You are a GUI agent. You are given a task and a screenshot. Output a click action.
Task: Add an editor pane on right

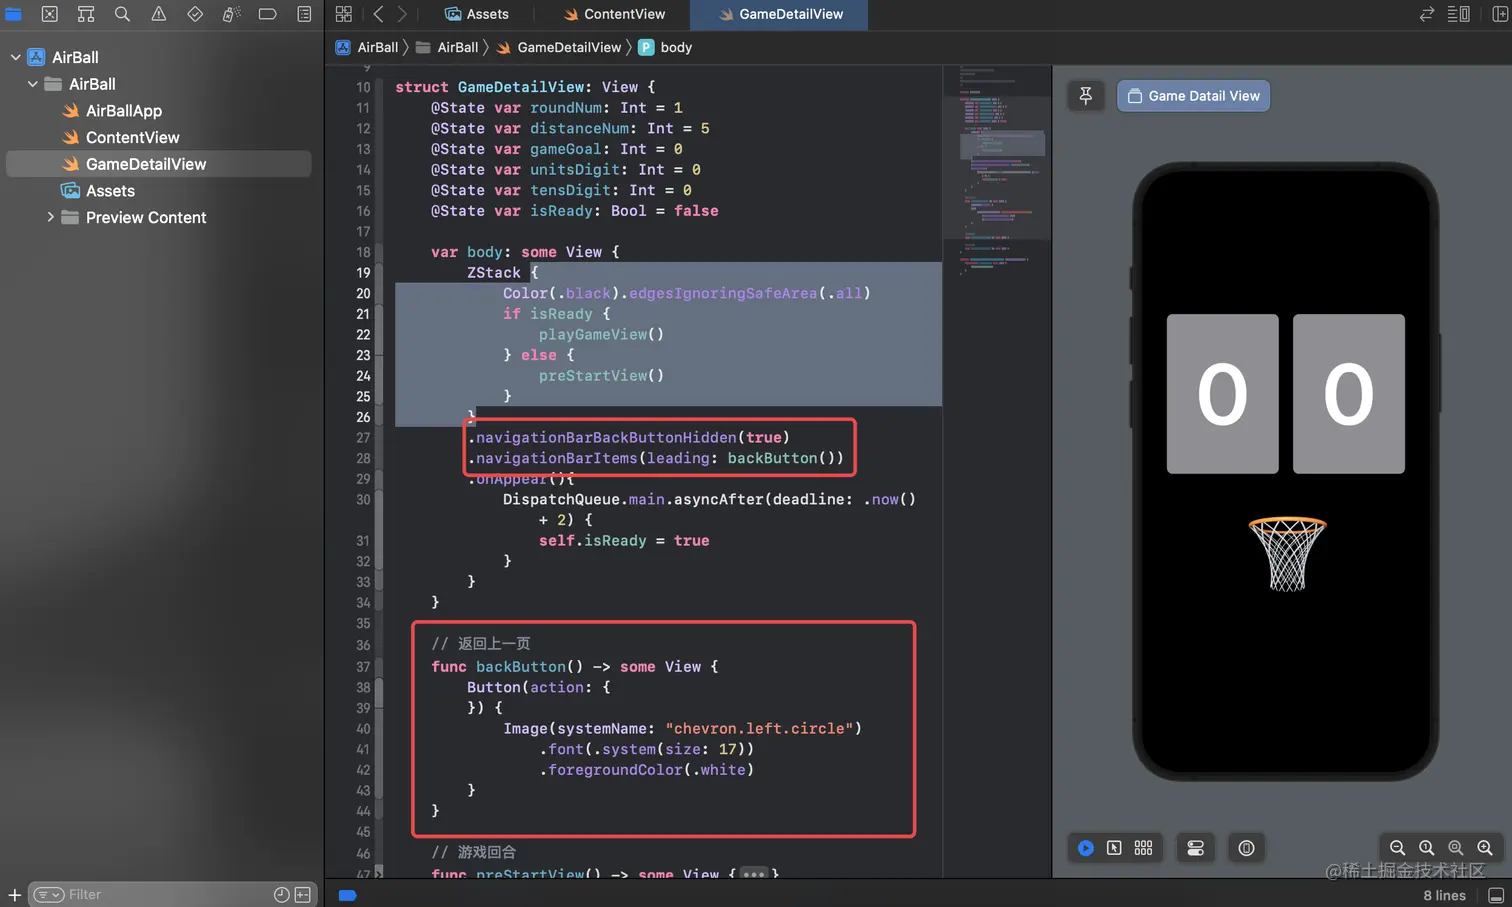[1500, 14]
